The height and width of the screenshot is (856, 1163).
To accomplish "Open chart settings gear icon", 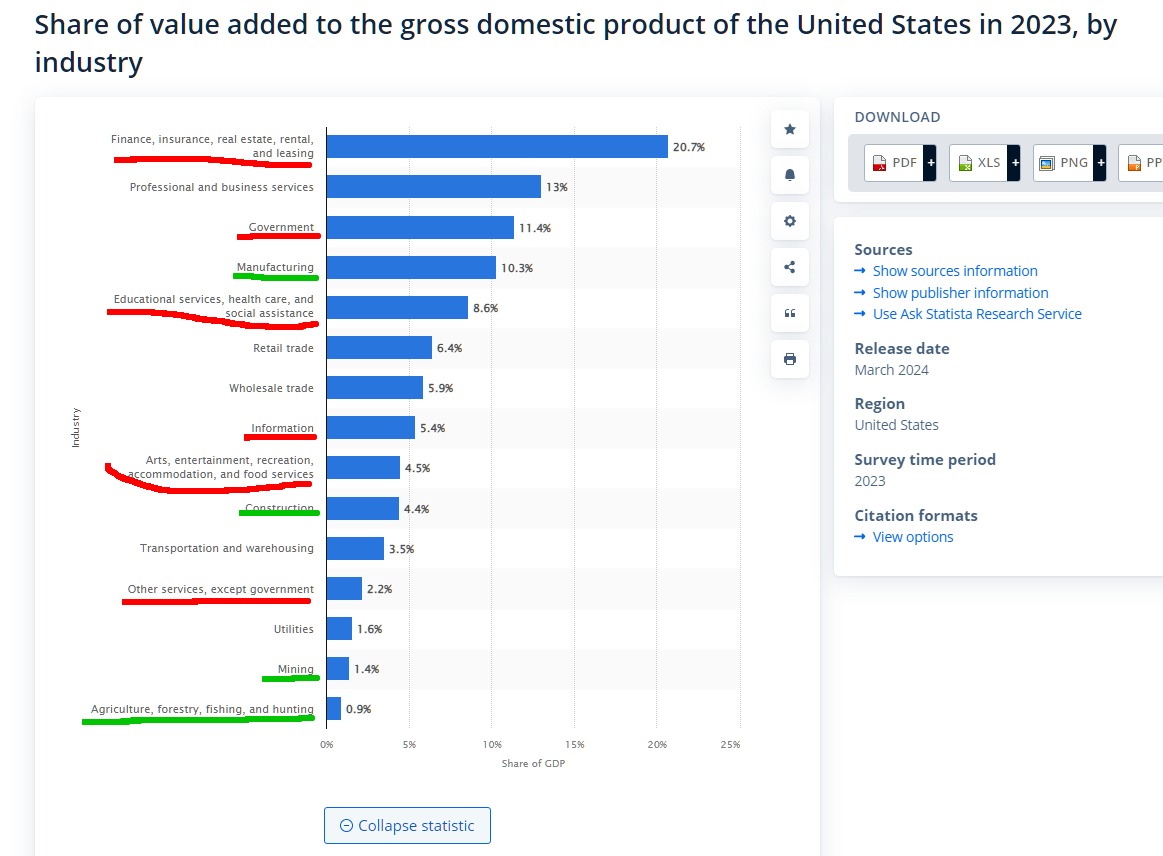I will pos(790,221).
